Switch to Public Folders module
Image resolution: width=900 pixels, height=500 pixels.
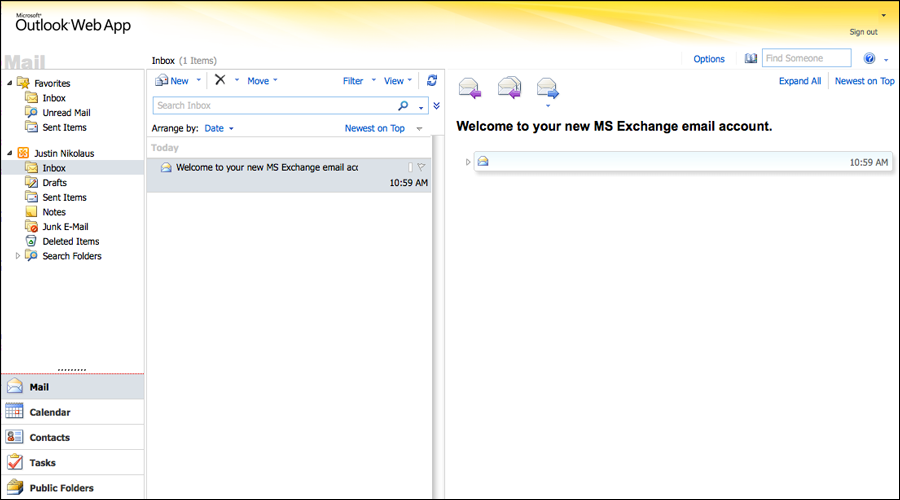pyautogui.click(x=72, y=487)
